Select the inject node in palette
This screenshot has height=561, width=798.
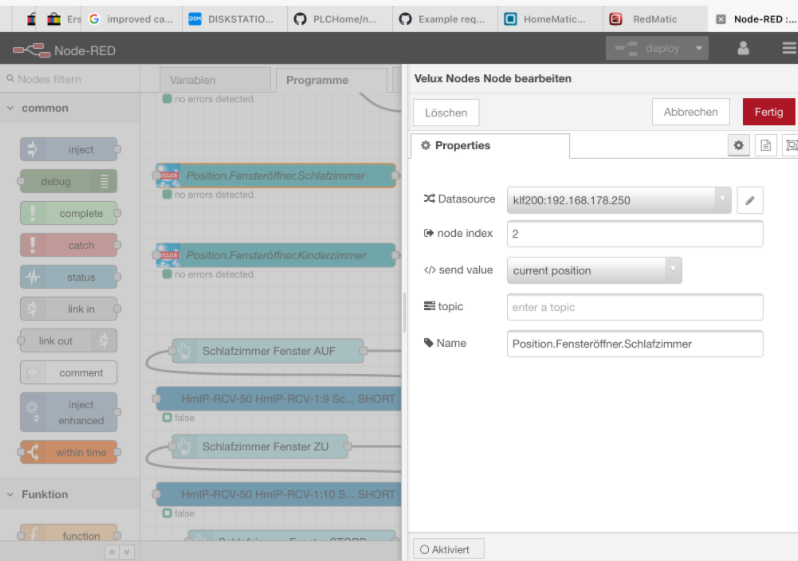tap(69, 150)
